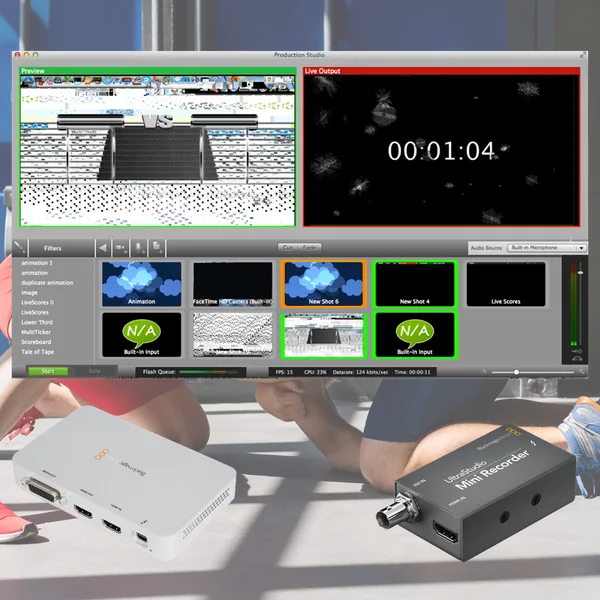Viewport: 600px width, 600px height.
Task: Add a new media document icon
Action: coord(157,248)
